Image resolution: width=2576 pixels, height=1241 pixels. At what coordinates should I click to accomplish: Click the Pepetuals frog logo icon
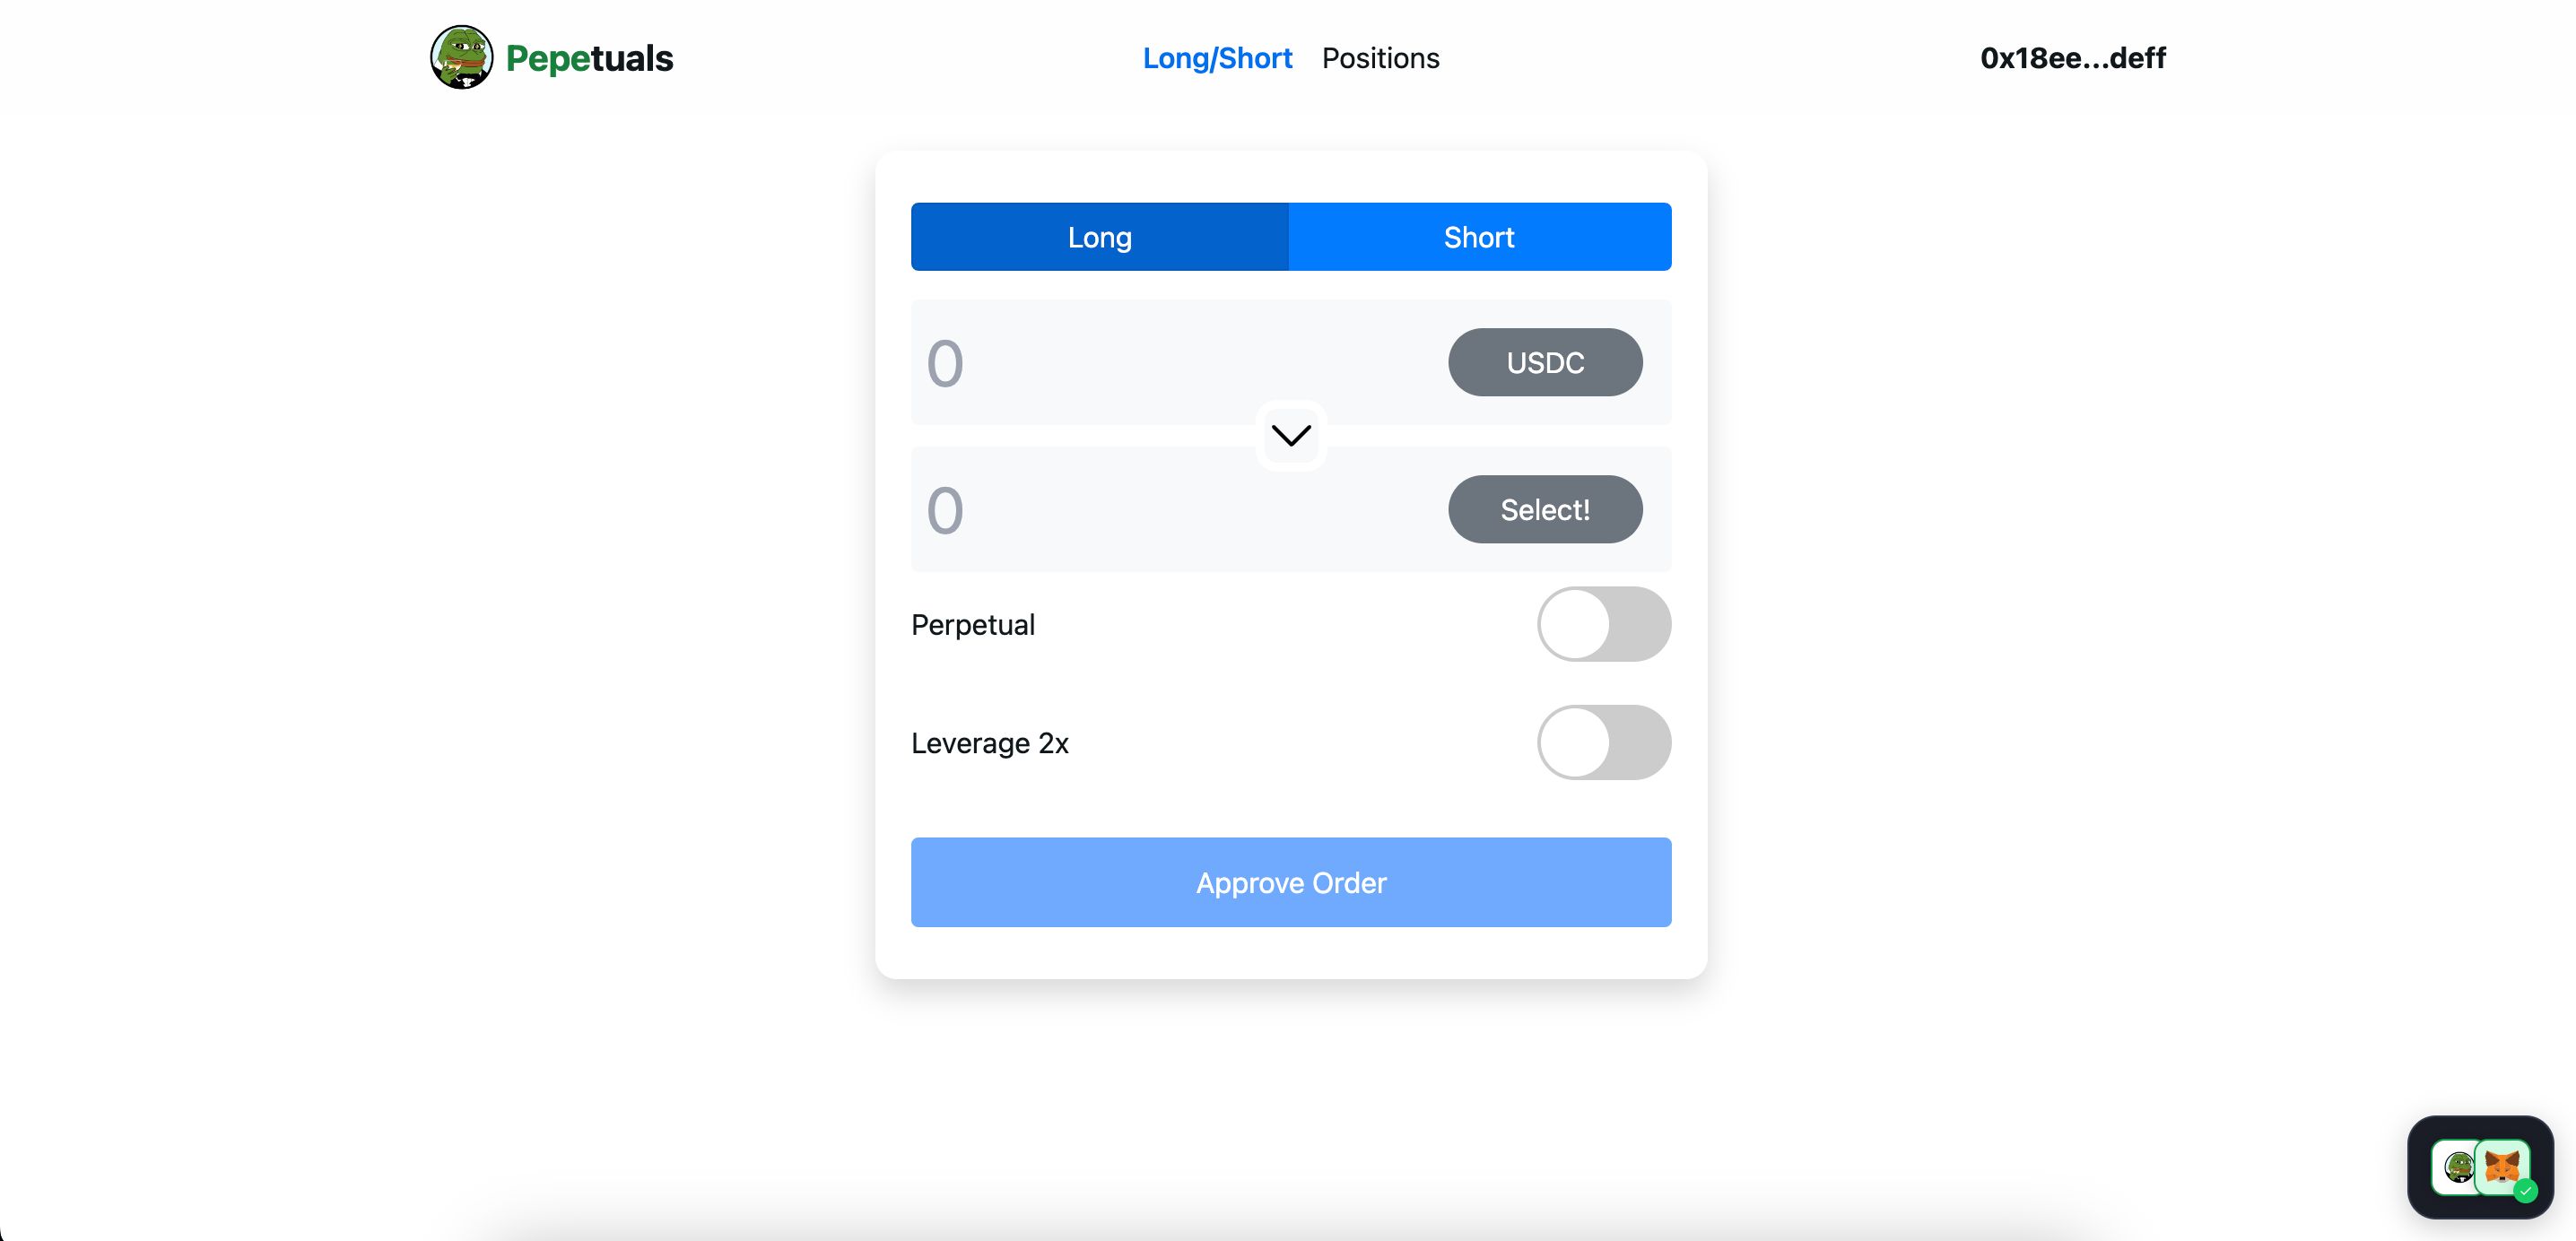coord(462,56)
